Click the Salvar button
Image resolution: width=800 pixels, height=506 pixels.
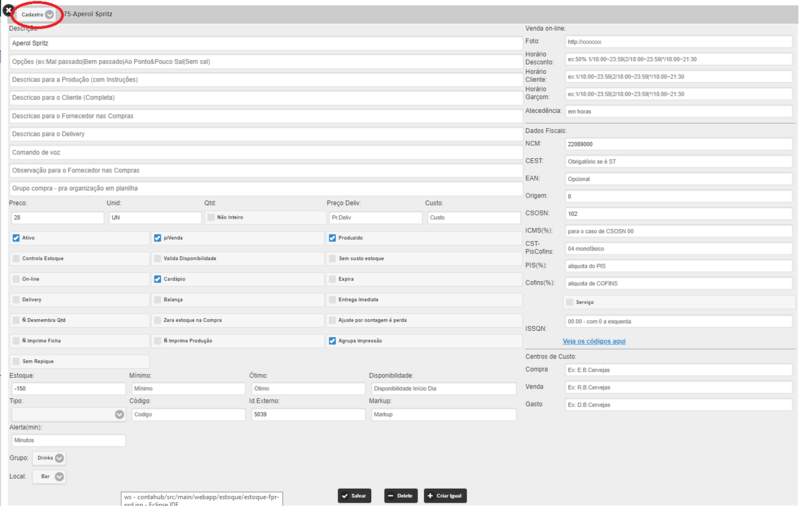pos(354,496)
